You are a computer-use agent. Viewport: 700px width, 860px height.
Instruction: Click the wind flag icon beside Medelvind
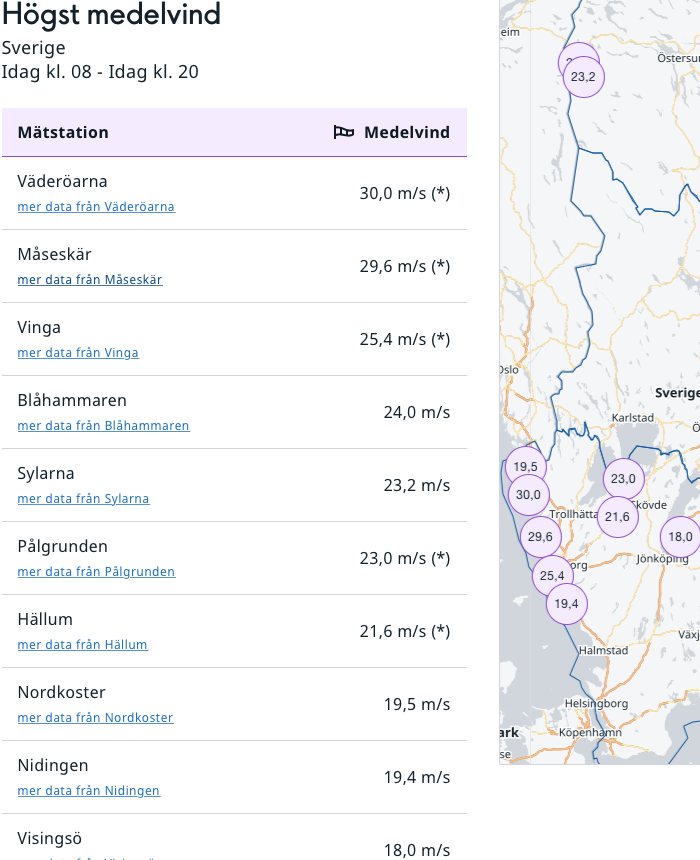pos(344,132)
